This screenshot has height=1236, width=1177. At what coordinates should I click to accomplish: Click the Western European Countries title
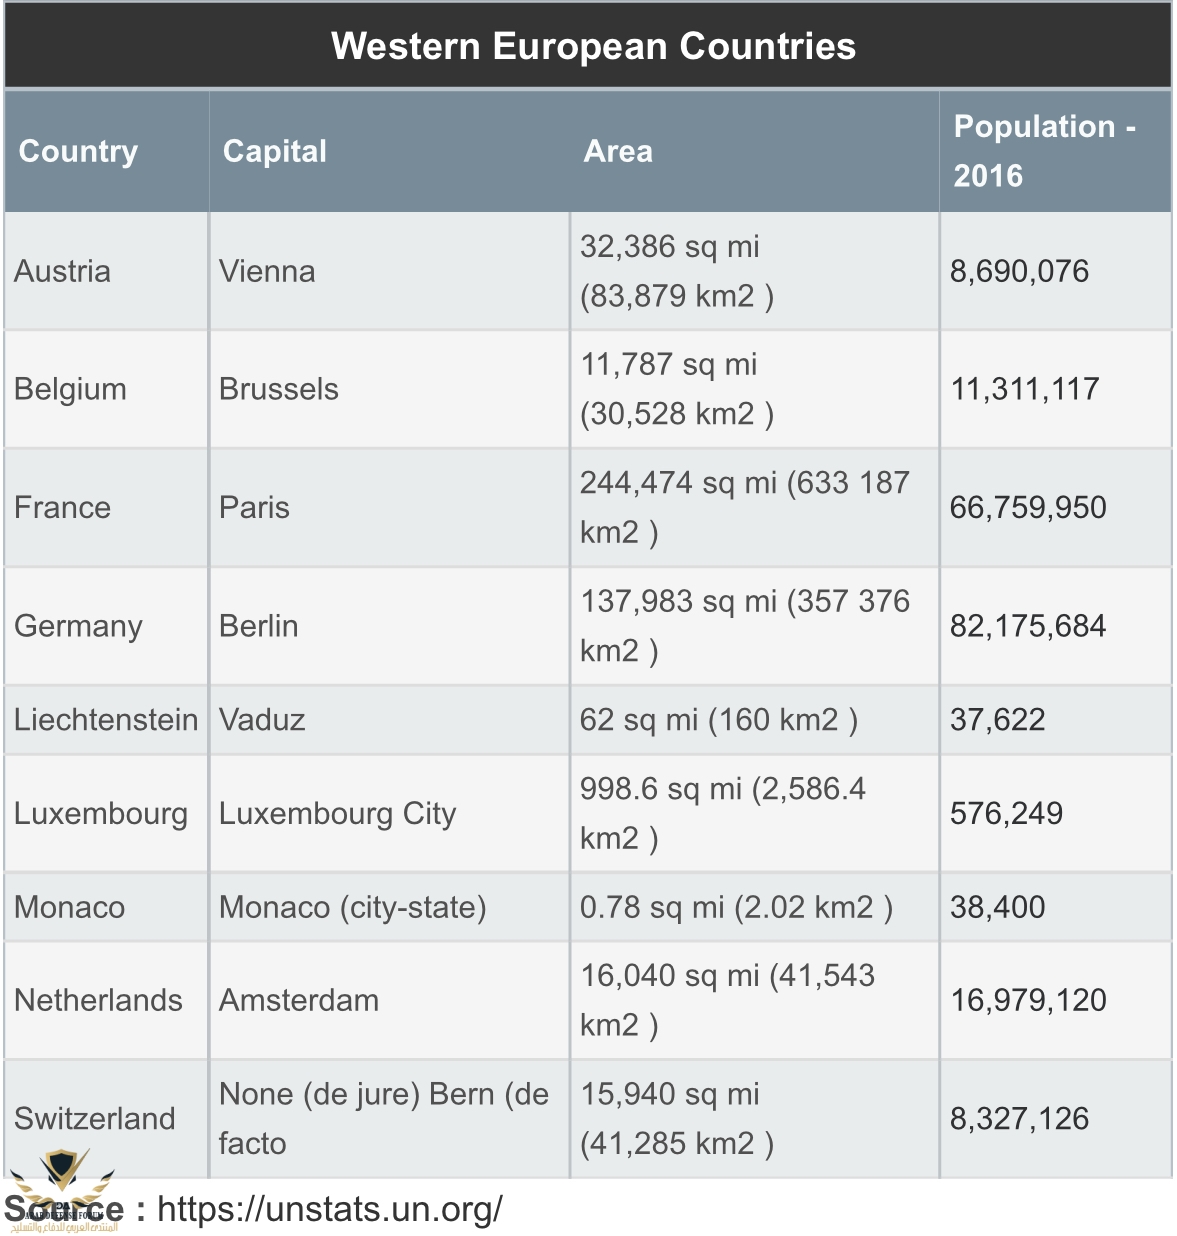[x=593, y=46]
